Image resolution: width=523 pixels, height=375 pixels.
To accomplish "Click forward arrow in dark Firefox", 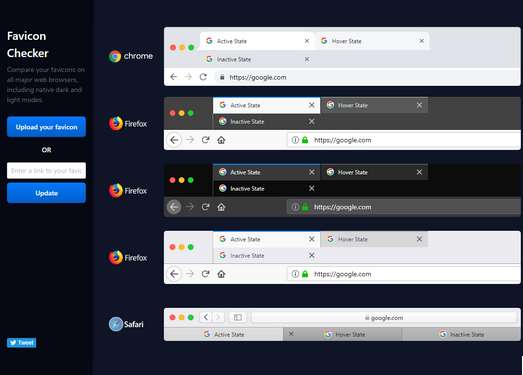I will click(x=190, y=207).
